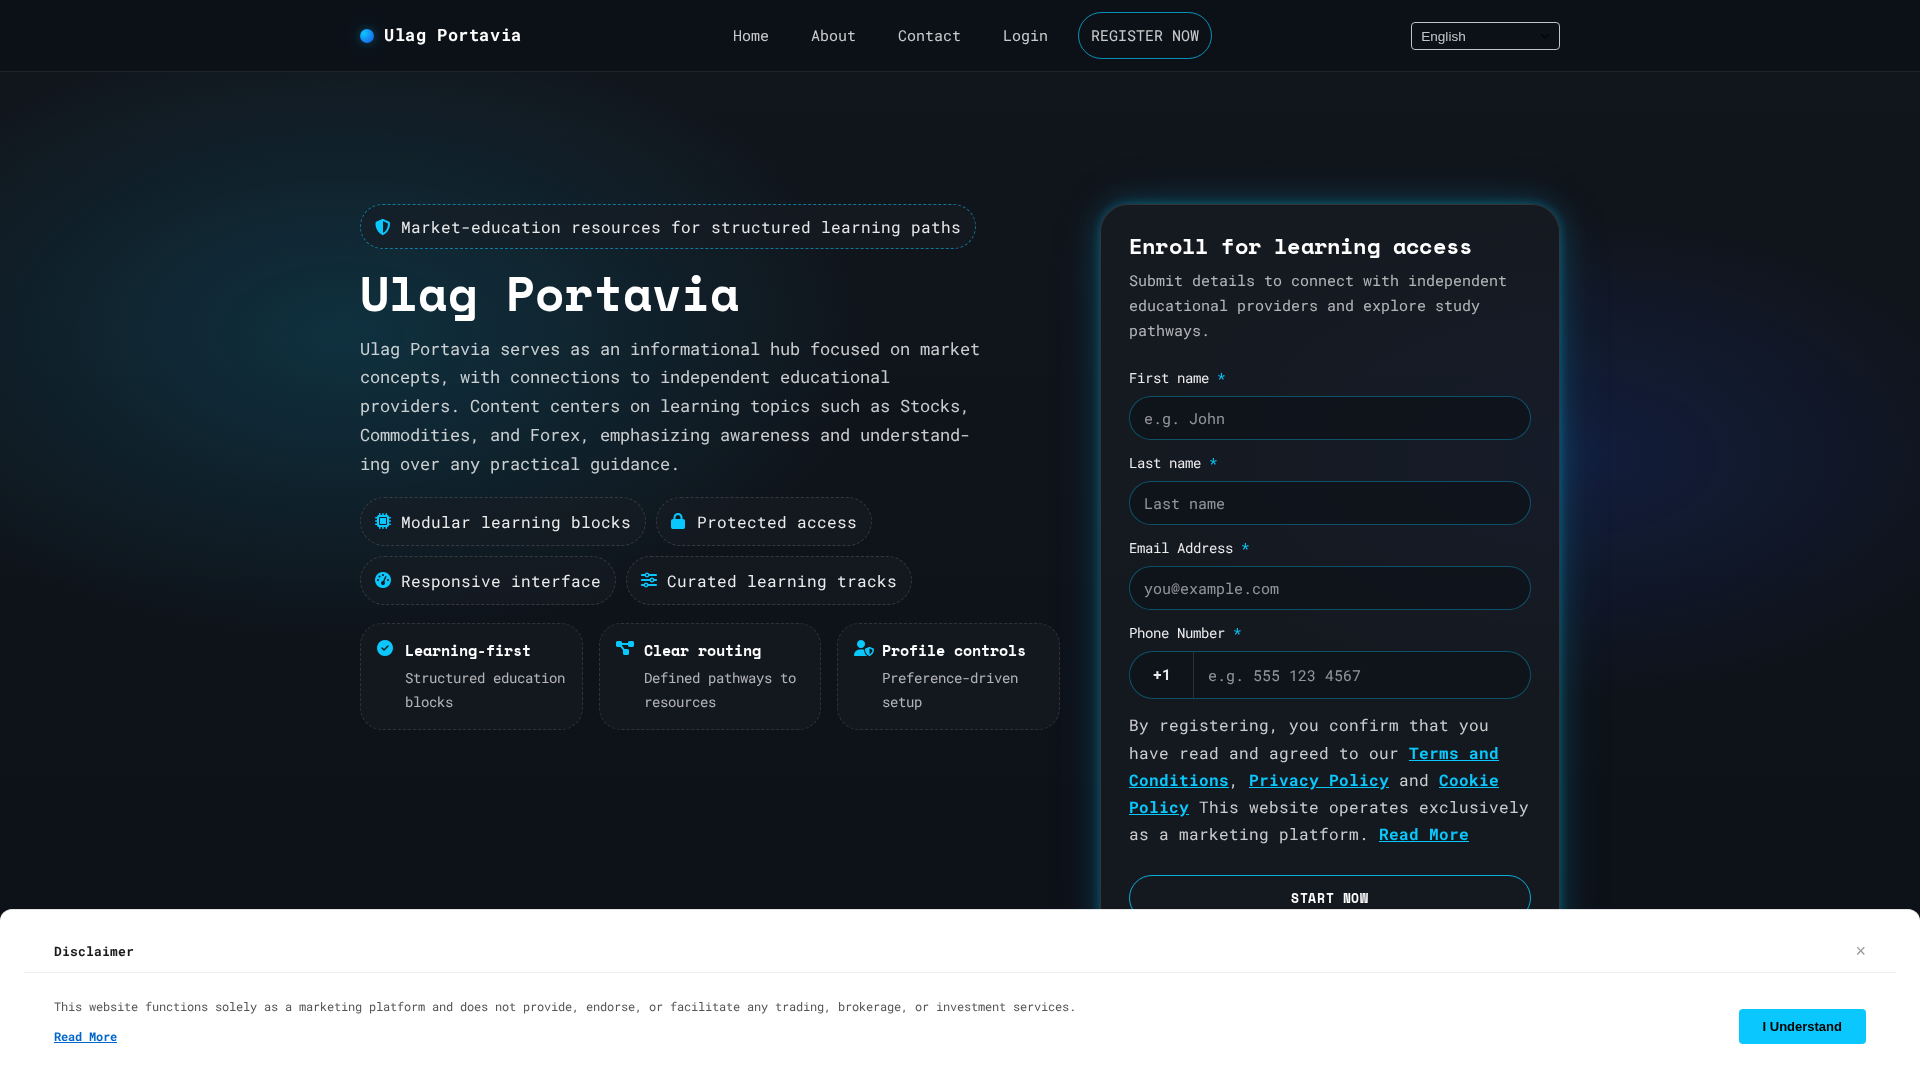The image size is (1920, 1080).
Task: Click the Clear routing card title
Action: [702, 650]
